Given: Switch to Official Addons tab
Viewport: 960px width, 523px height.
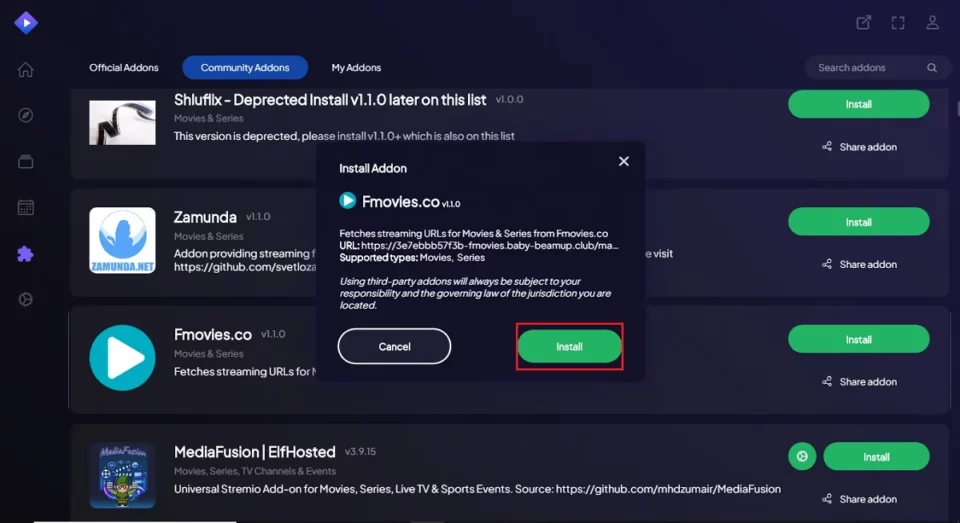Looking at the screenshot, I should pyautogui.click(x=124, y=67).
